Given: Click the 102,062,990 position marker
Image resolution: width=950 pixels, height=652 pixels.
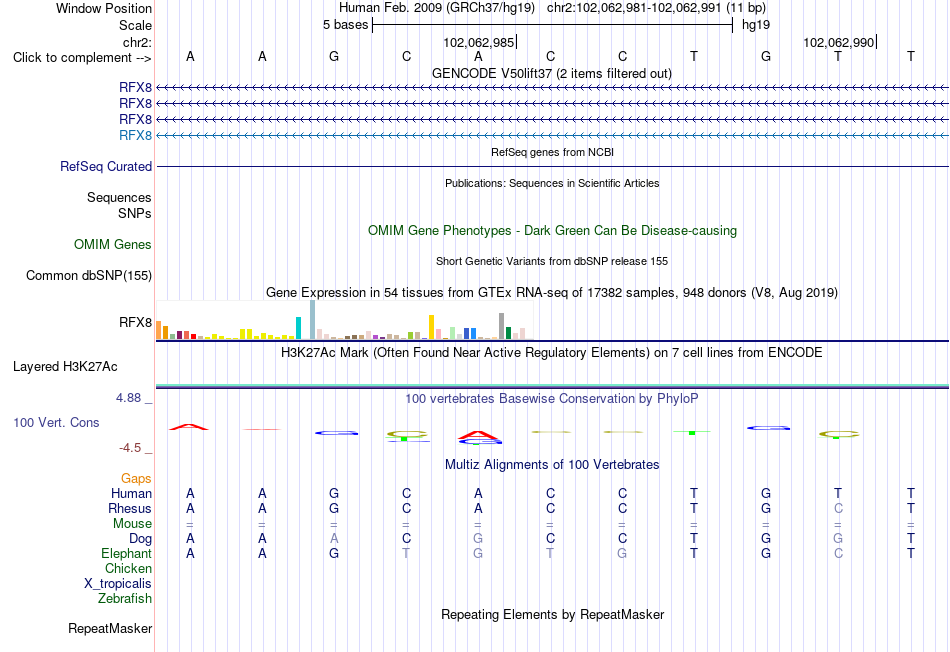Looking at the screenshot, I should click(x=839, y=42).
